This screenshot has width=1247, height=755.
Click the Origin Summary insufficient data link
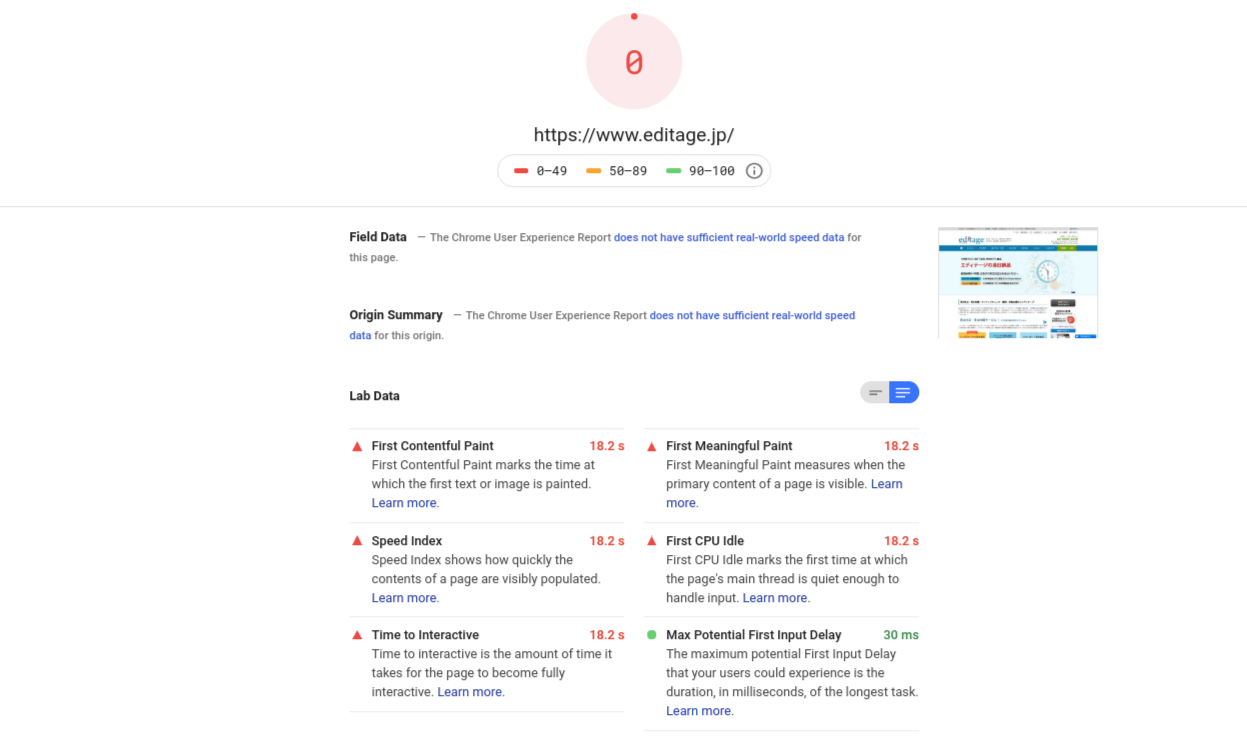(x=751, y=315)
